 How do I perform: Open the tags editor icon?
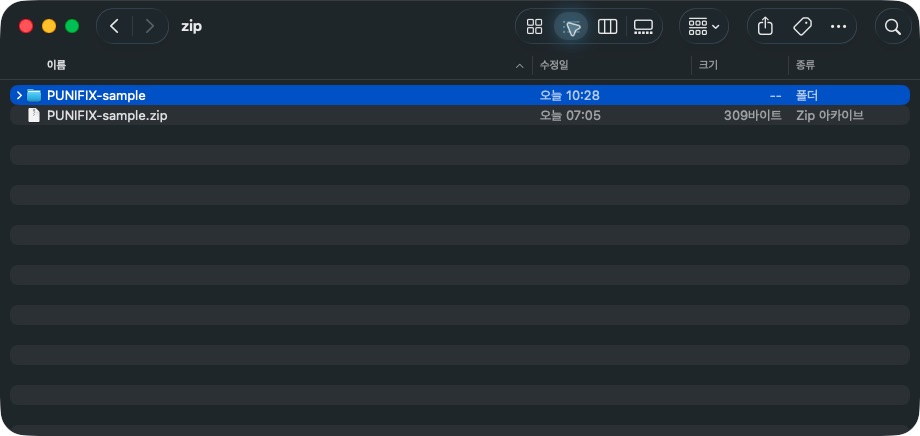click(802, 26)
